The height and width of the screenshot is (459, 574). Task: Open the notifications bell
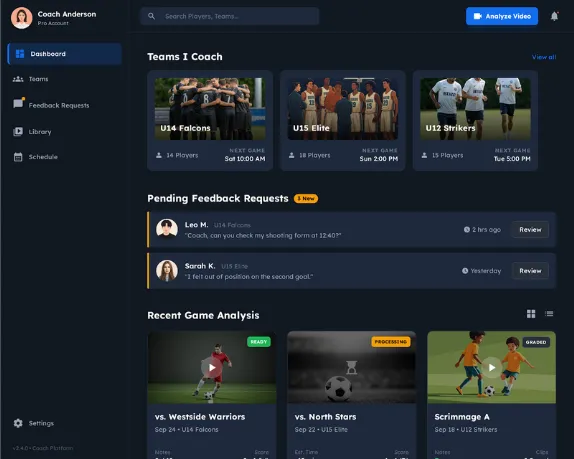(x=554, y=16)
